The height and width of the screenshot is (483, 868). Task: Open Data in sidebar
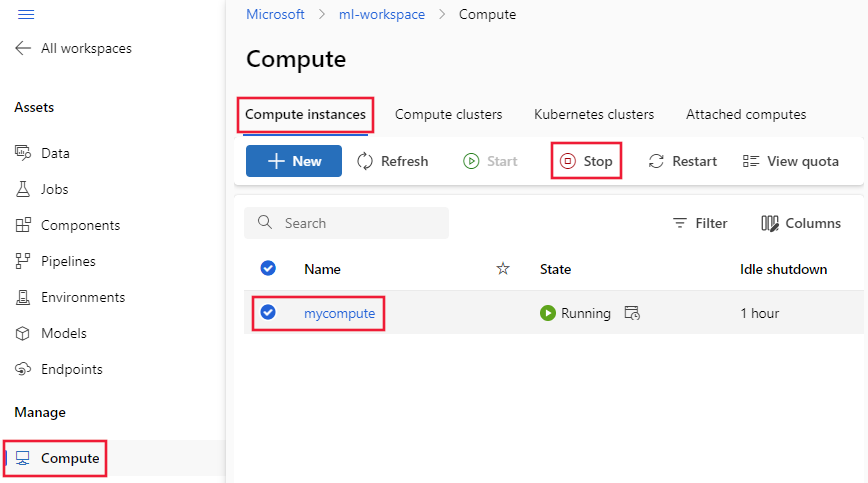[x=55, y=153]
